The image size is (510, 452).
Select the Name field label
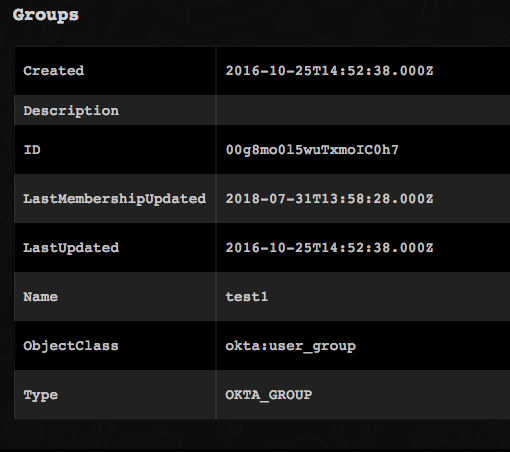point(41,297)
